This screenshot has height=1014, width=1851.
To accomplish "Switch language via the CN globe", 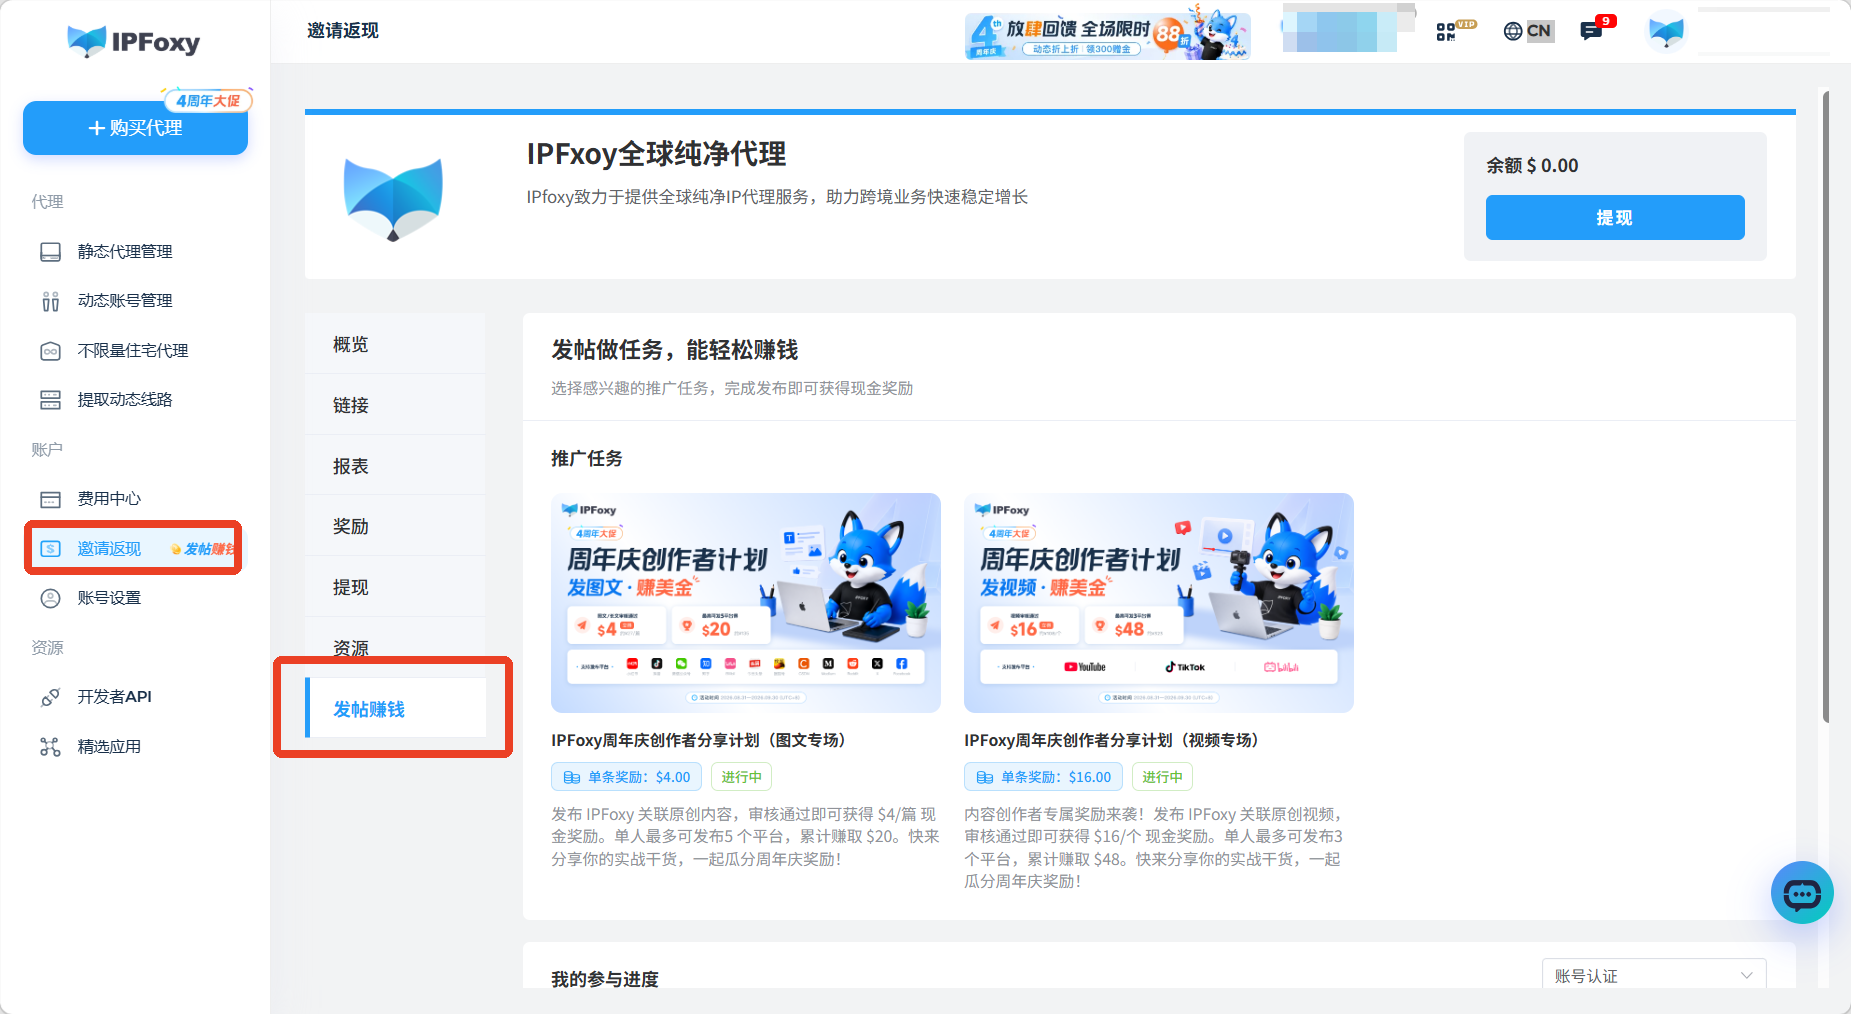I will pos(1527,31).
